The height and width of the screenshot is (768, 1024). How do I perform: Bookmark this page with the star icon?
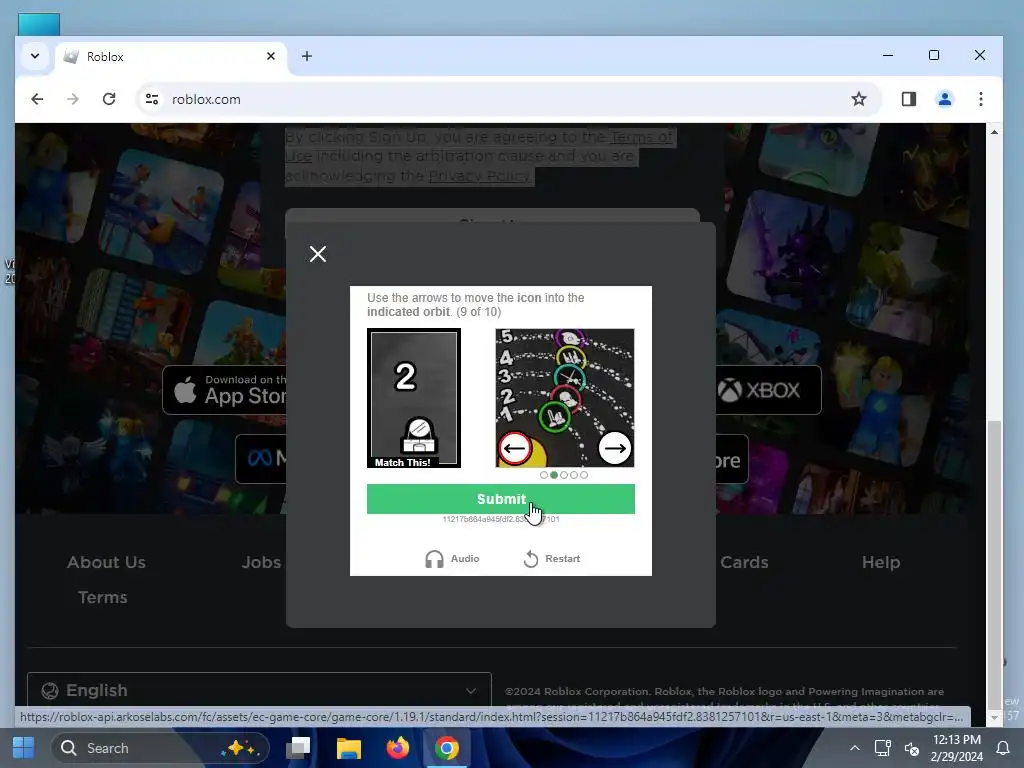(859, 99)
